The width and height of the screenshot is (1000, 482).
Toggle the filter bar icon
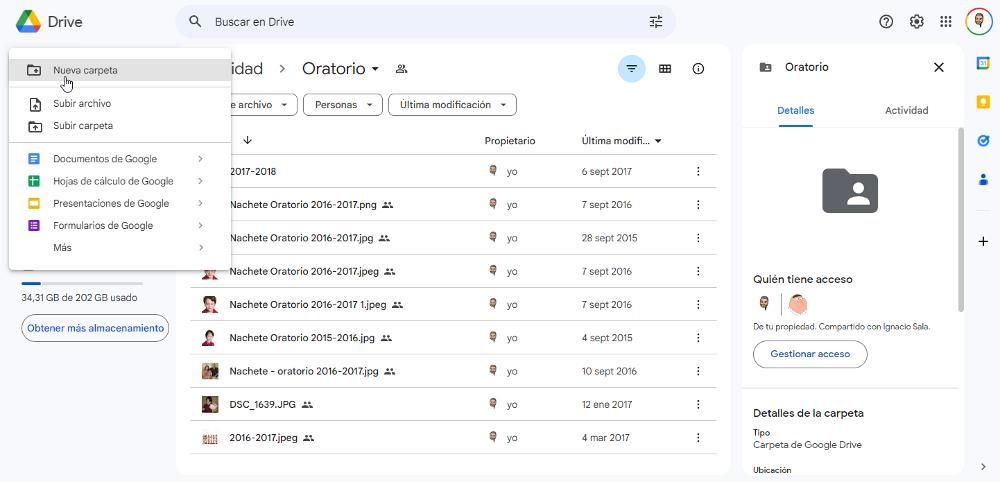tap(631, 69)
